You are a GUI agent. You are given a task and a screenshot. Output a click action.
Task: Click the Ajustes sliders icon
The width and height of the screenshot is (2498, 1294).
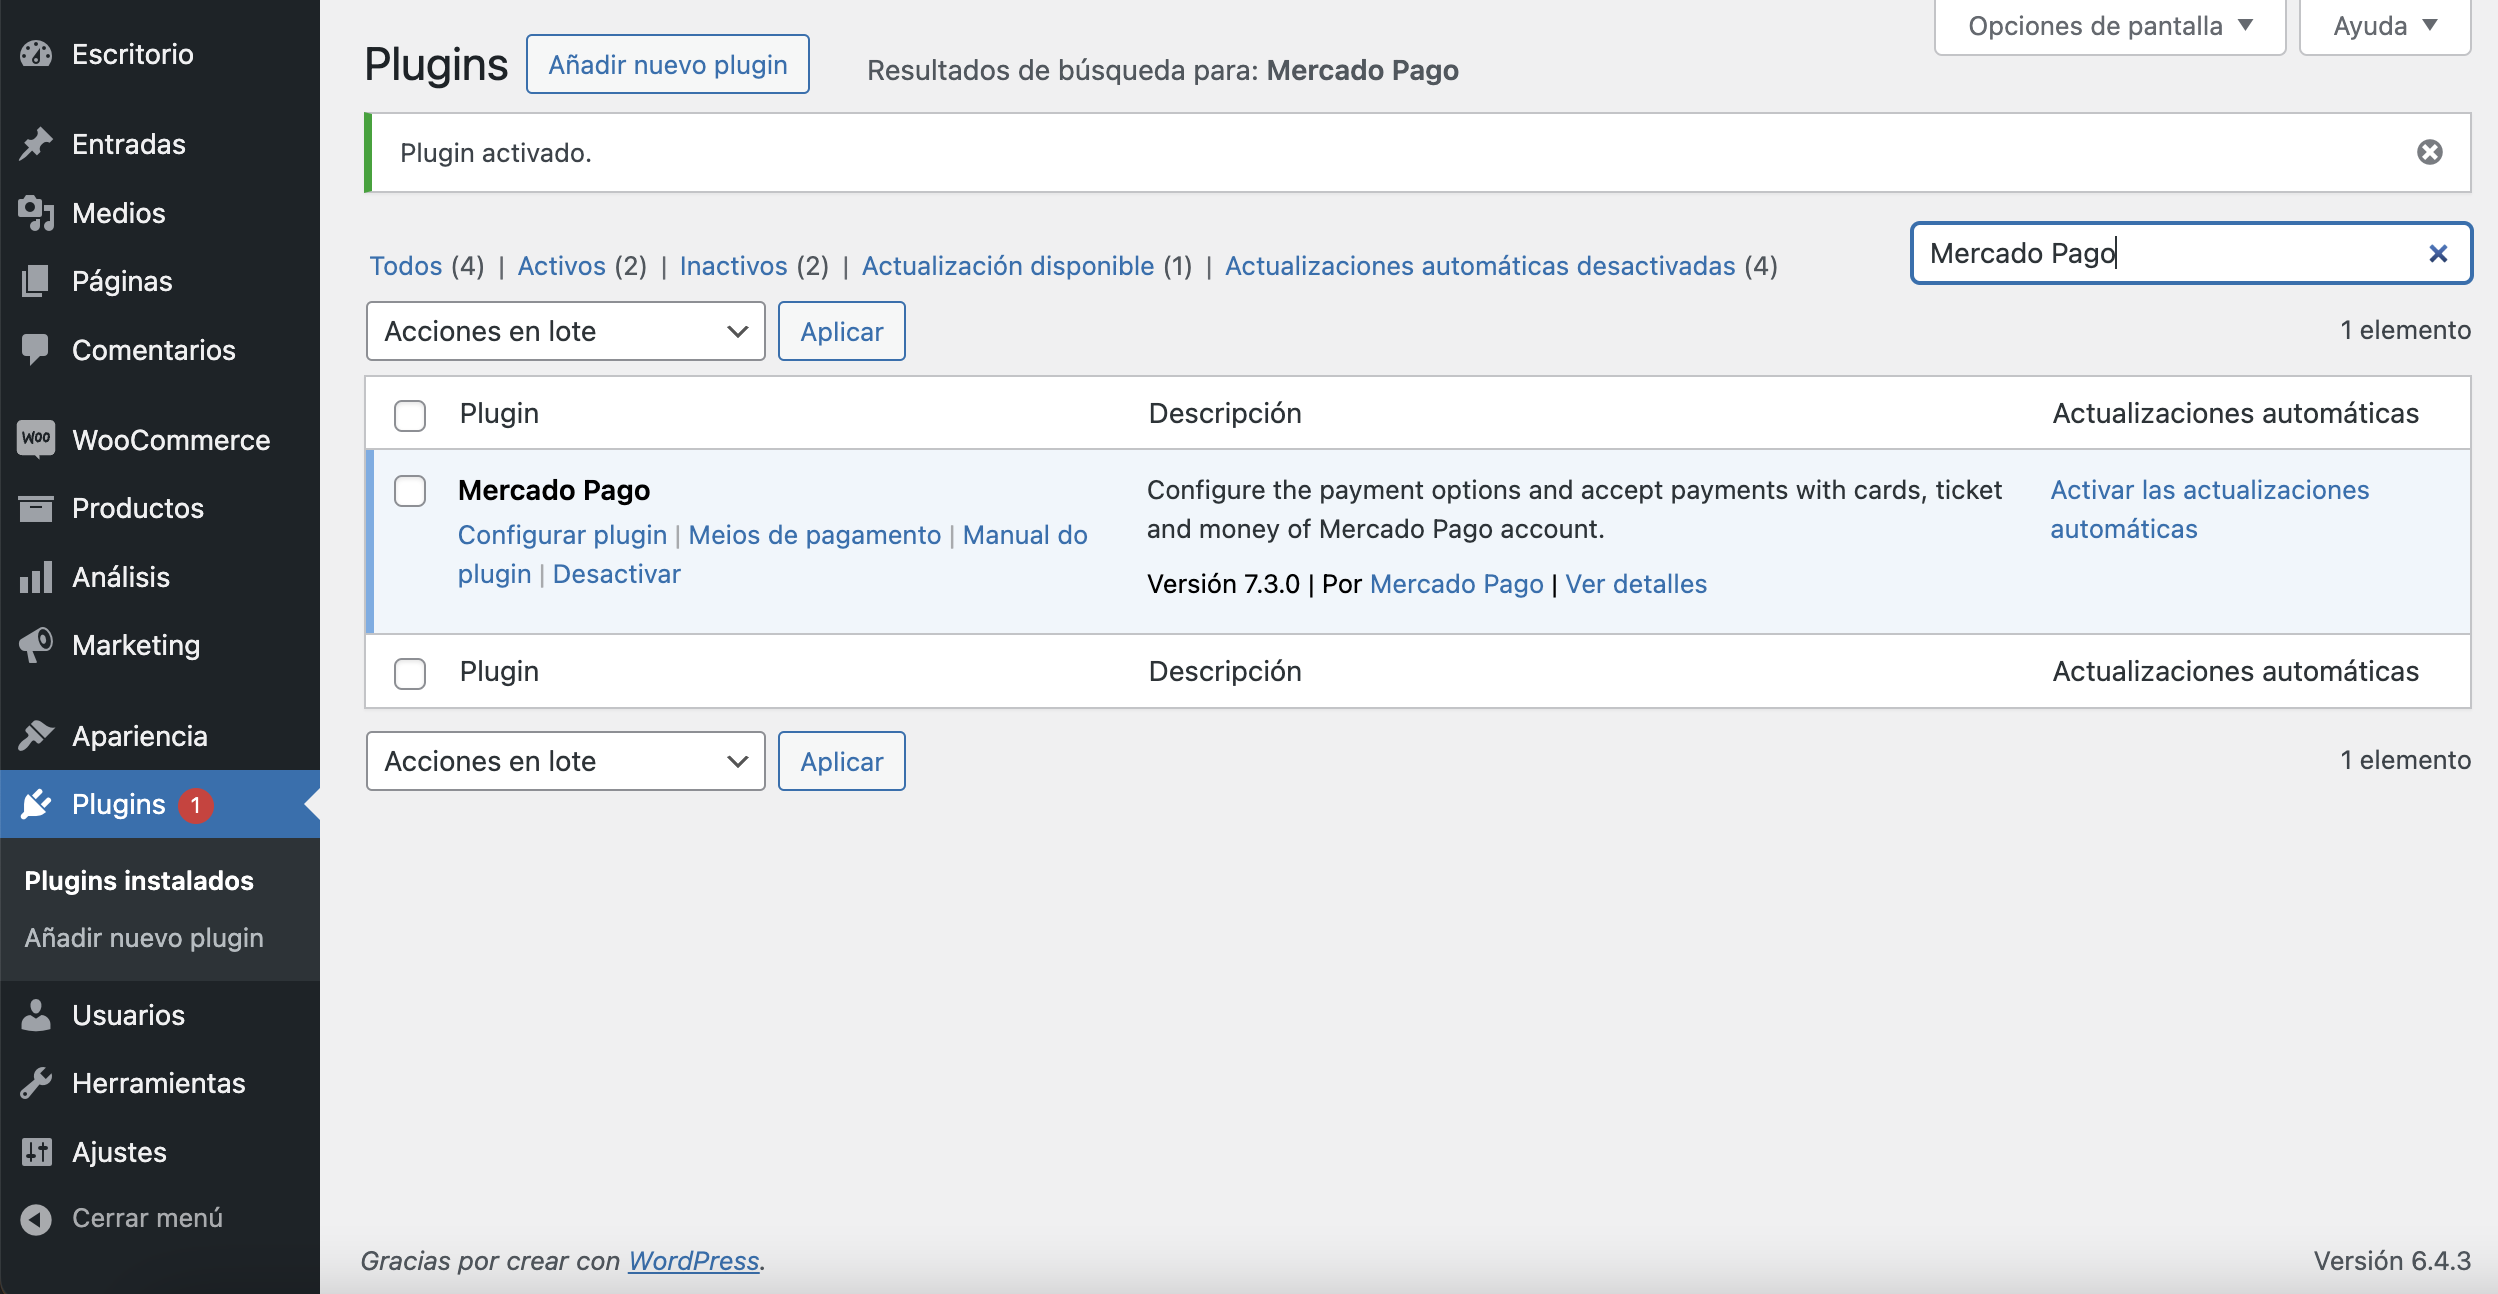click(36, 1152)
